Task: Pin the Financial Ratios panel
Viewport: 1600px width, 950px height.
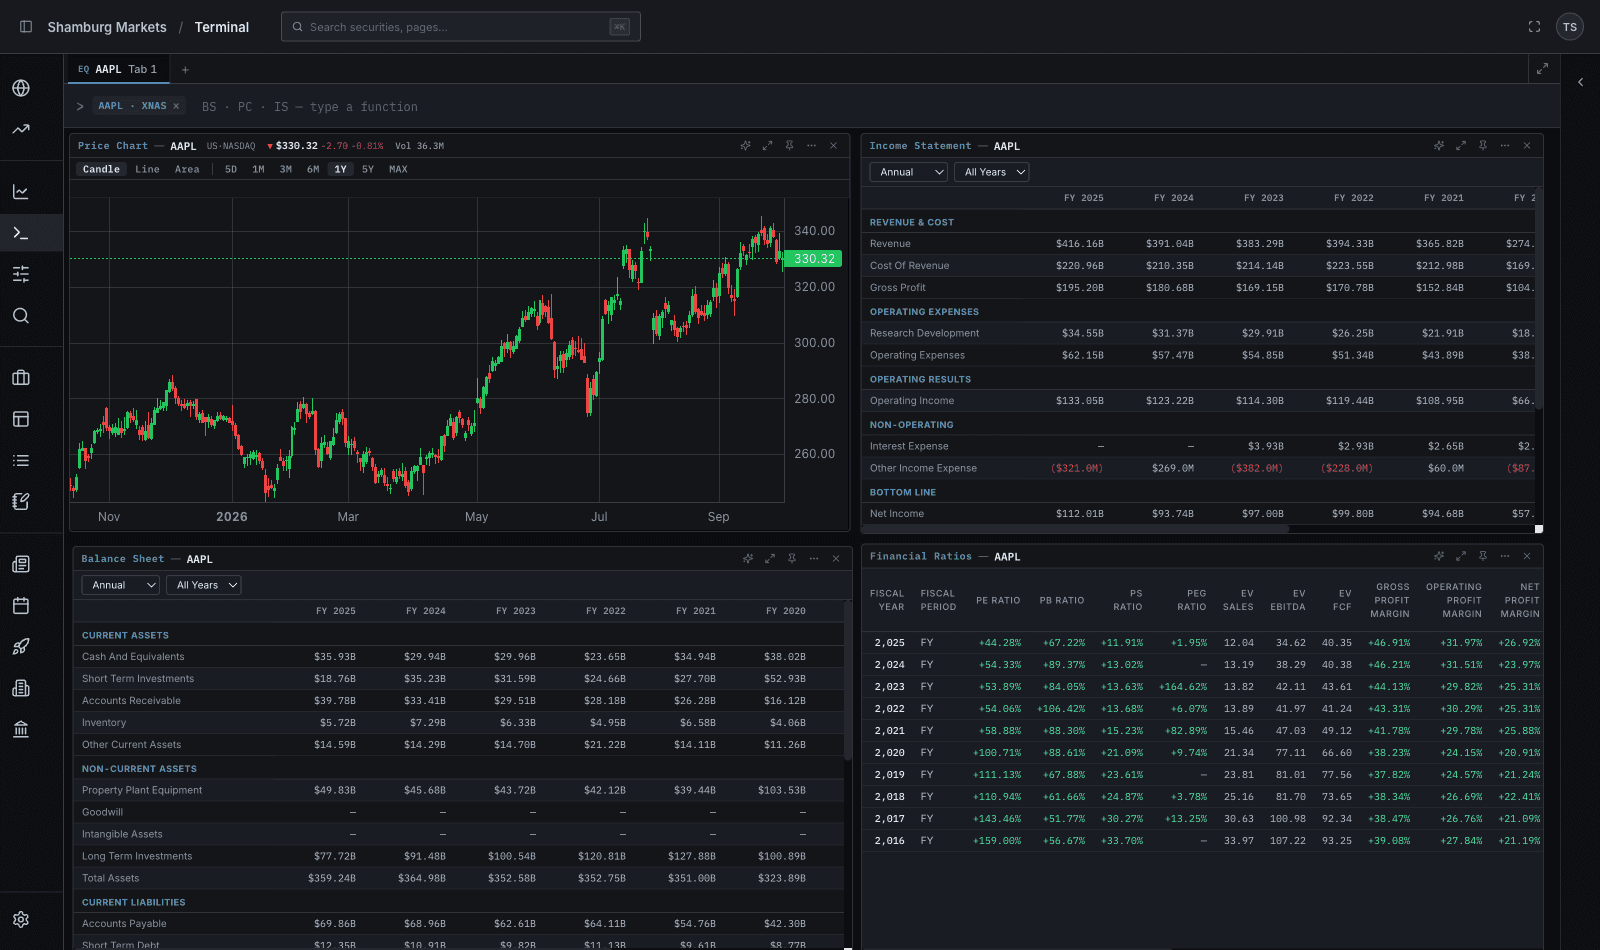Action: click(x=1483, y=556)
